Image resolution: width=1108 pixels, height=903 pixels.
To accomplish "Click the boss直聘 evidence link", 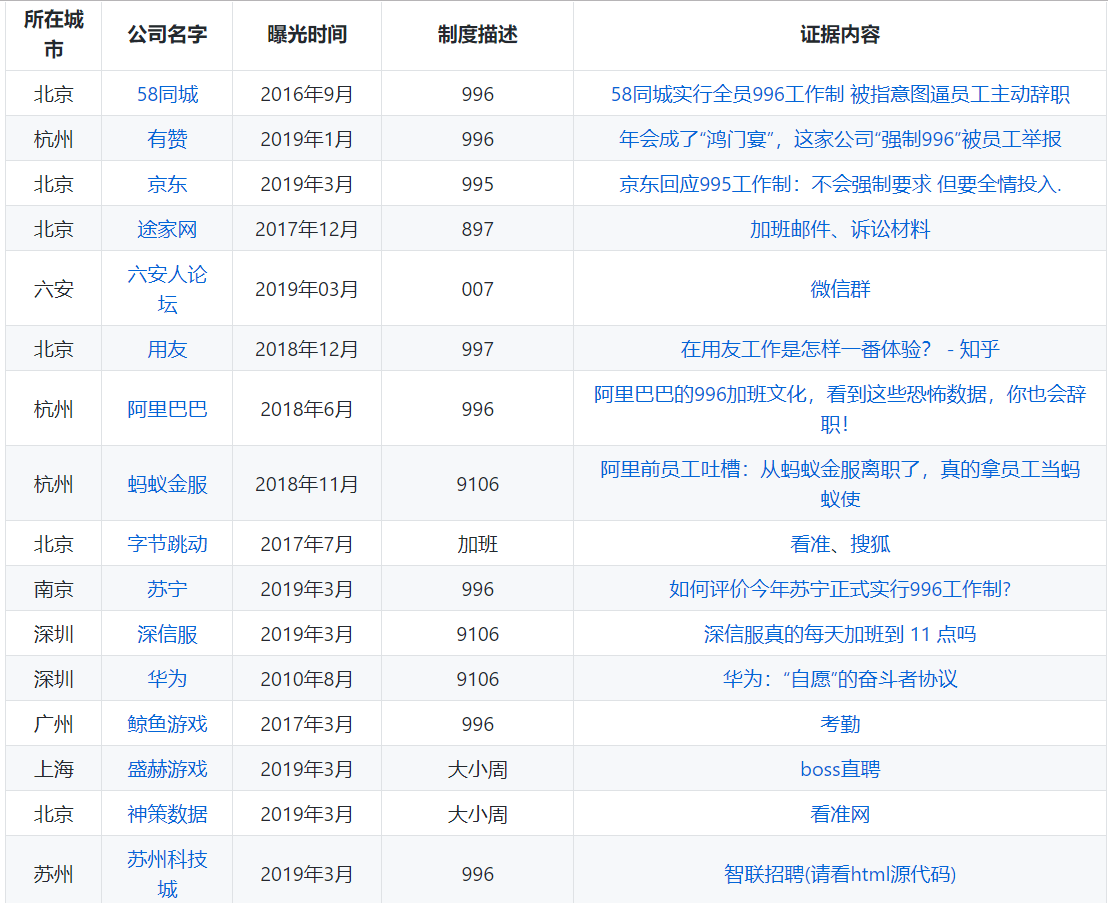I will [840, 769].
